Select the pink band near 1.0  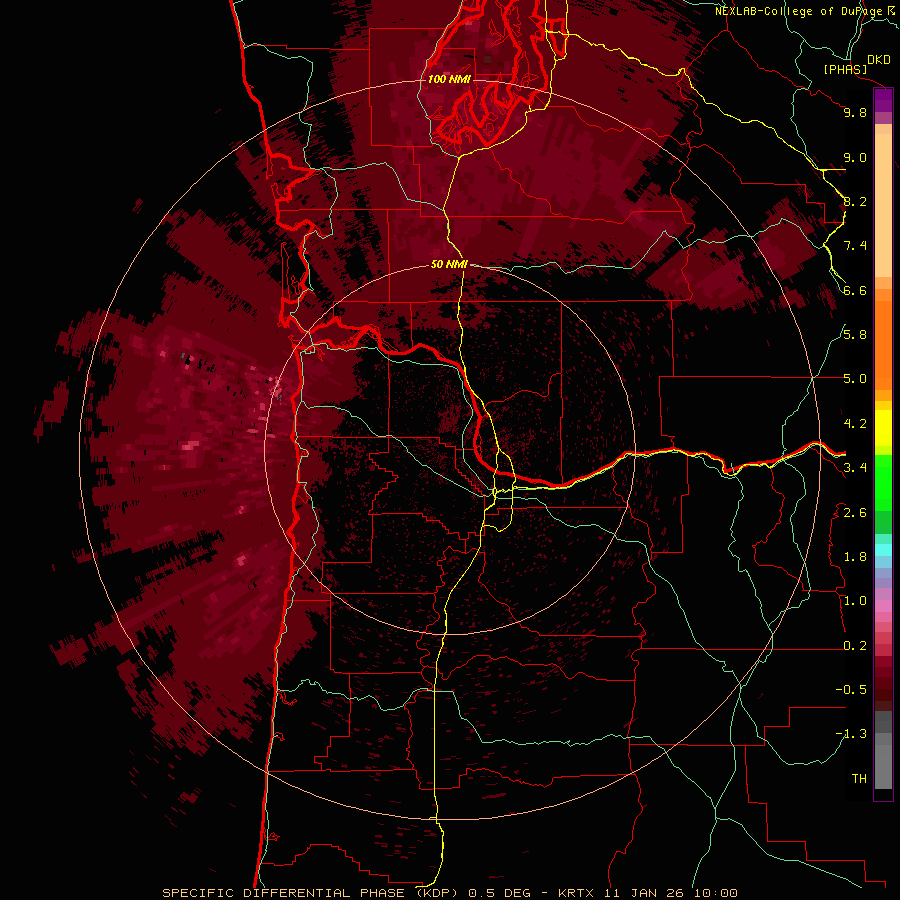[x=883, y=606]
